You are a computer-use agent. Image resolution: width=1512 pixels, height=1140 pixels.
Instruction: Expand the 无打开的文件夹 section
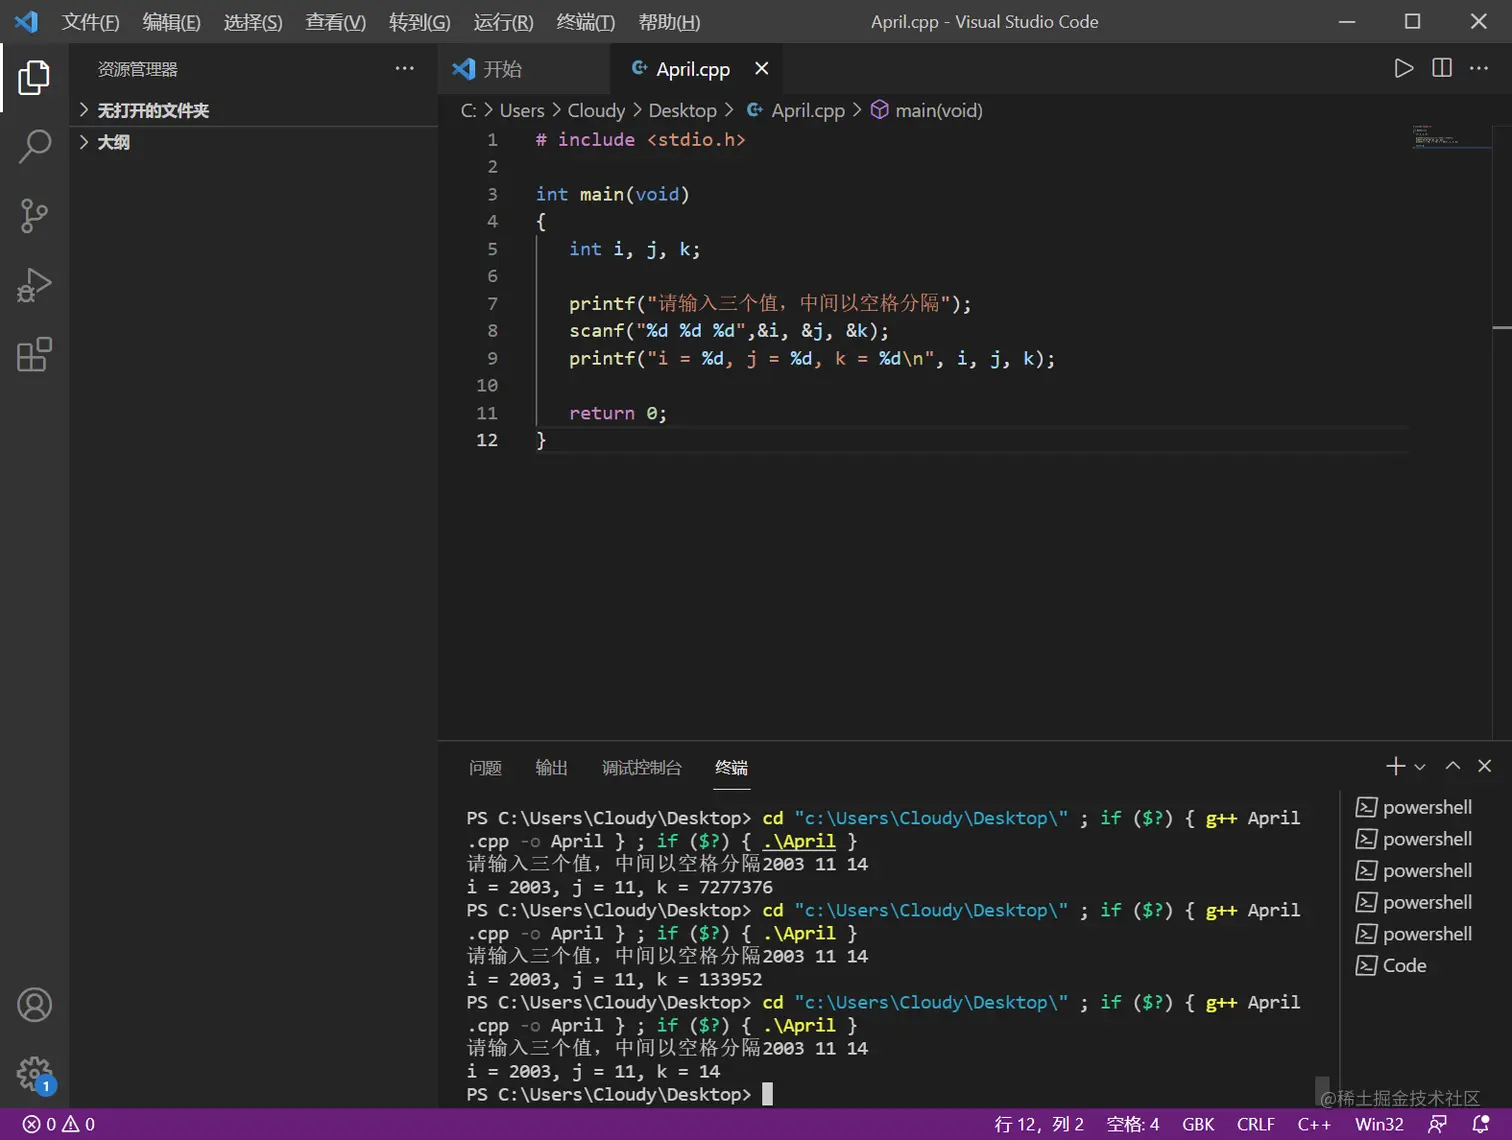(152, 110)
